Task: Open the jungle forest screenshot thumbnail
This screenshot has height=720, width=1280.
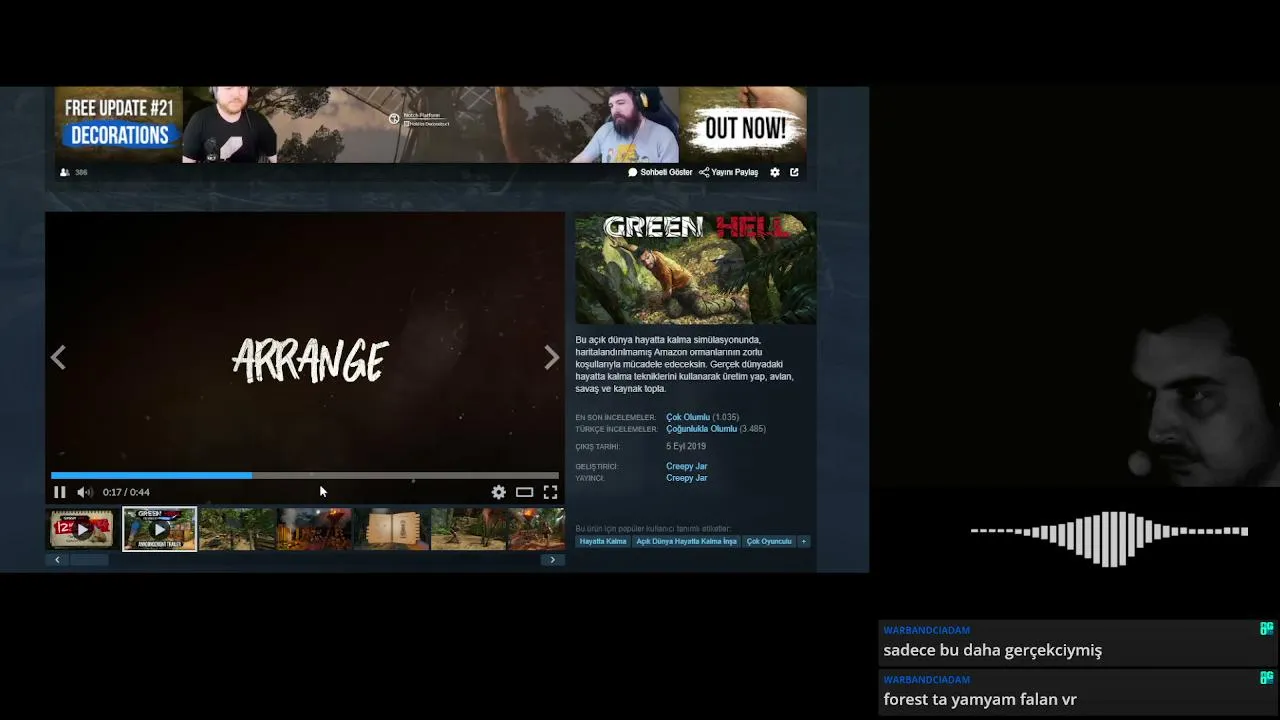Action: pyautogui.click(x=237, y=529)
